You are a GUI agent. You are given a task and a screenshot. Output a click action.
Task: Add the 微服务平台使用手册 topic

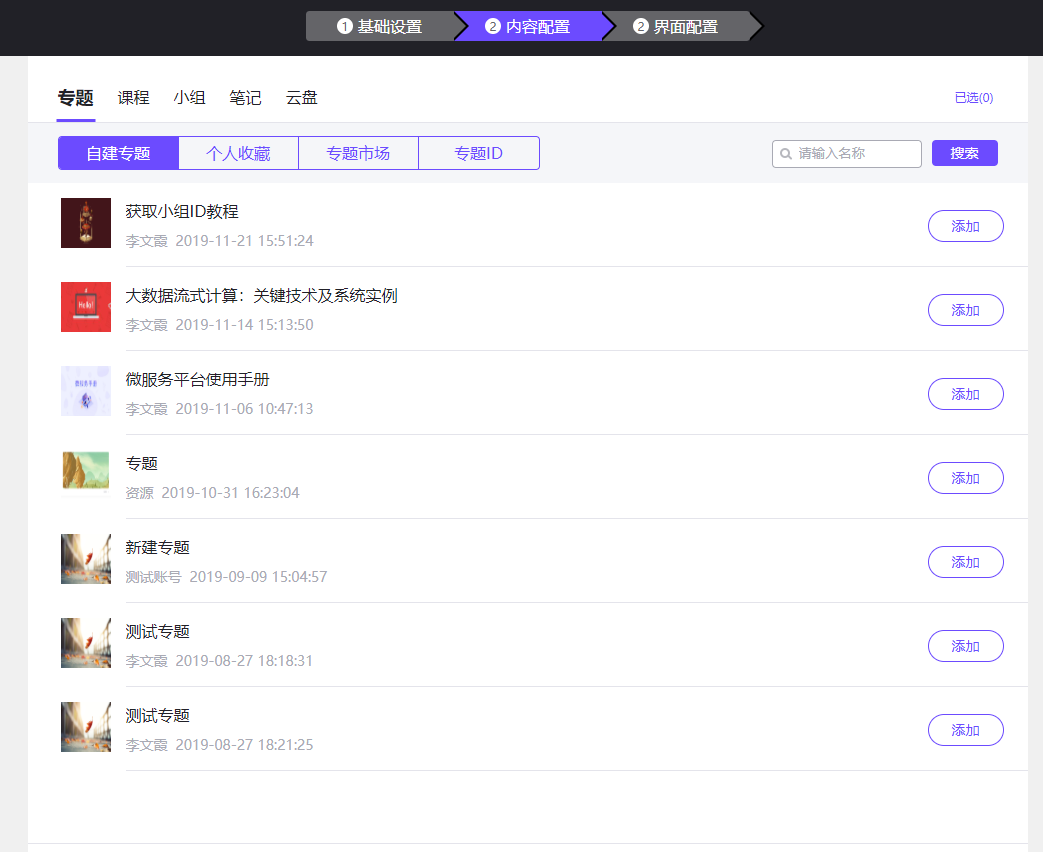(x=965, y=394)
